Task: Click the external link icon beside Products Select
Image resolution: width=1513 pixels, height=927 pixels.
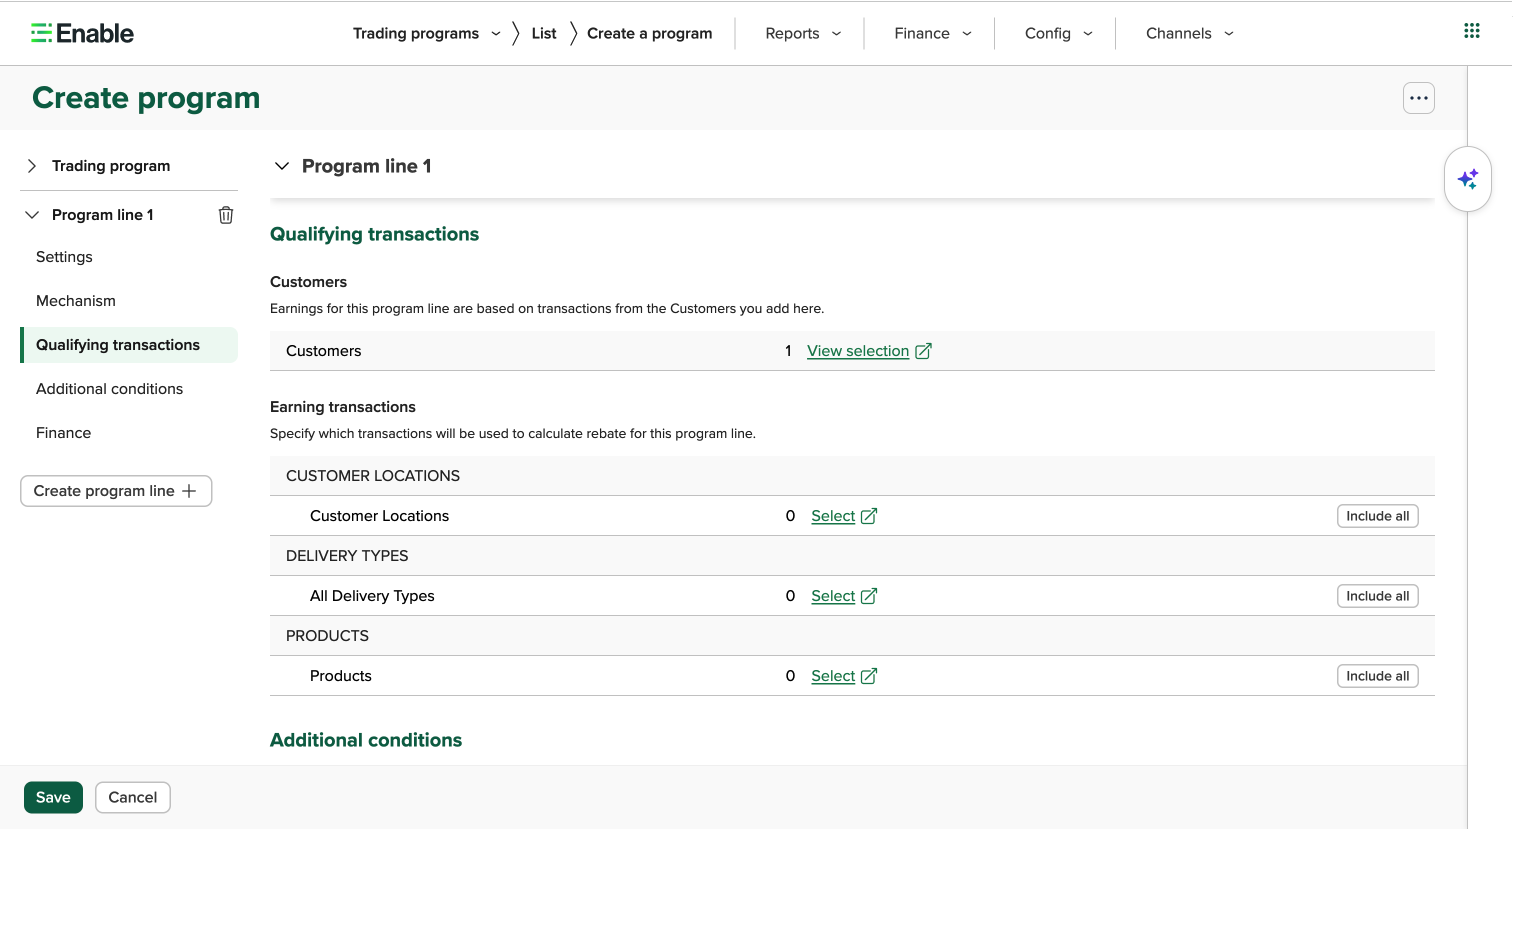Action: point(869,676)
